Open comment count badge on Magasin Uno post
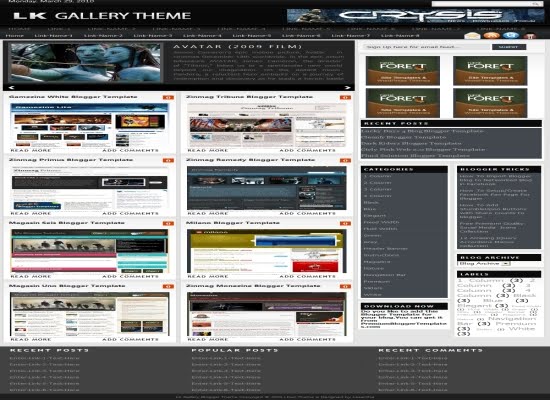The image size is (550, 400). [168, 286]
